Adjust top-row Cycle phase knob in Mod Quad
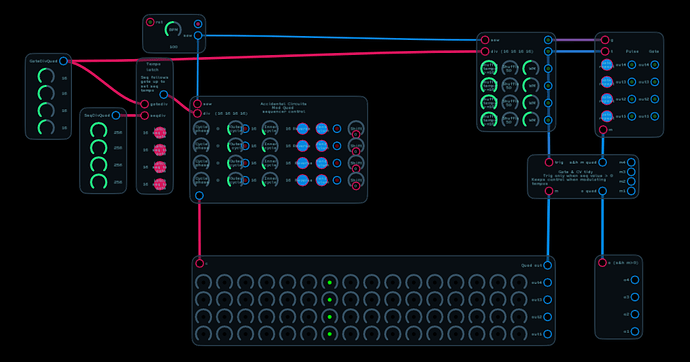Viewport: 690px width, 362px height. (202, 129)
